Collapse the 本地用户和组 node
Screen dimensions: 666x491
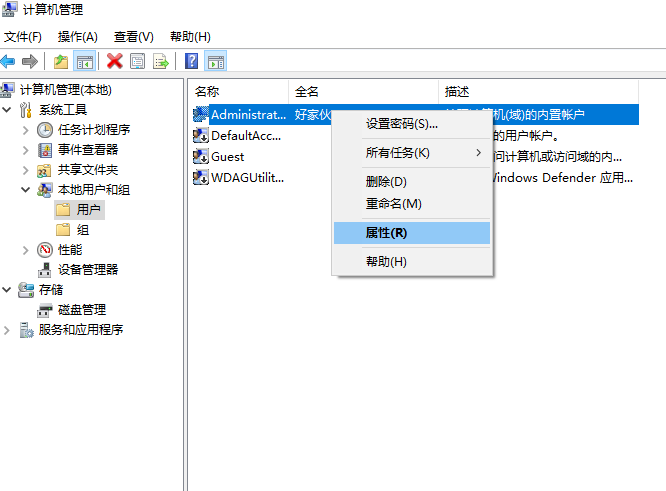pos(26,189)
